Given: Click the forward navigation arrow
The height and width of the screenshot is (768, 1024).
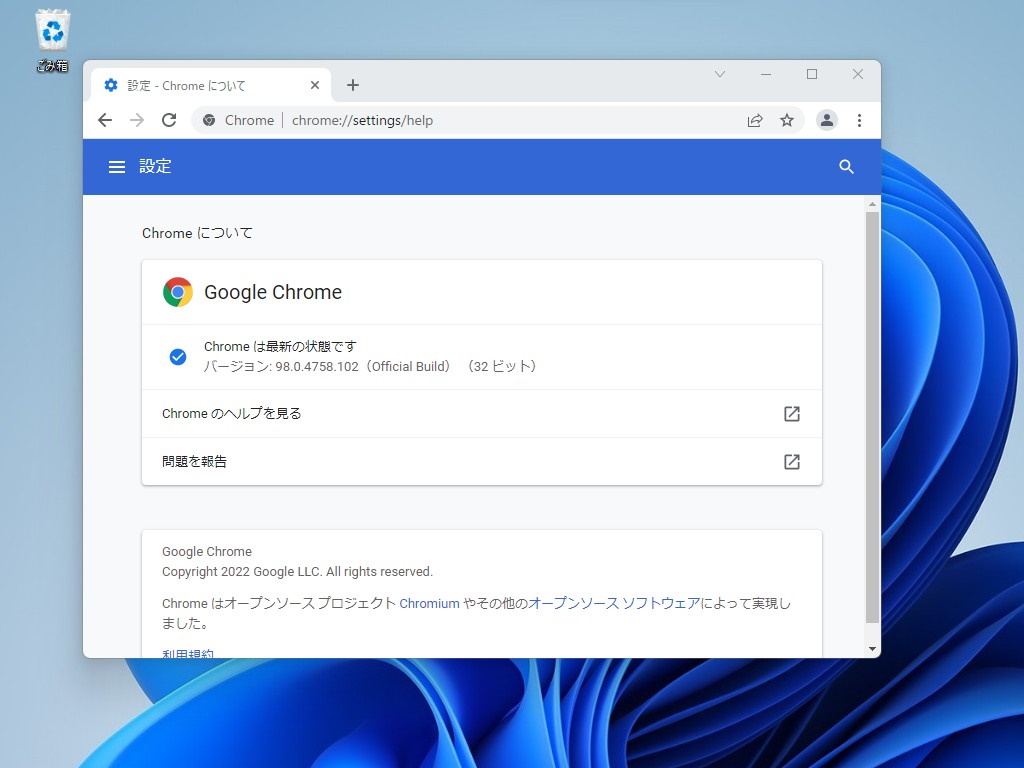Looking at the screenshot, I should [x=137, y=119].
